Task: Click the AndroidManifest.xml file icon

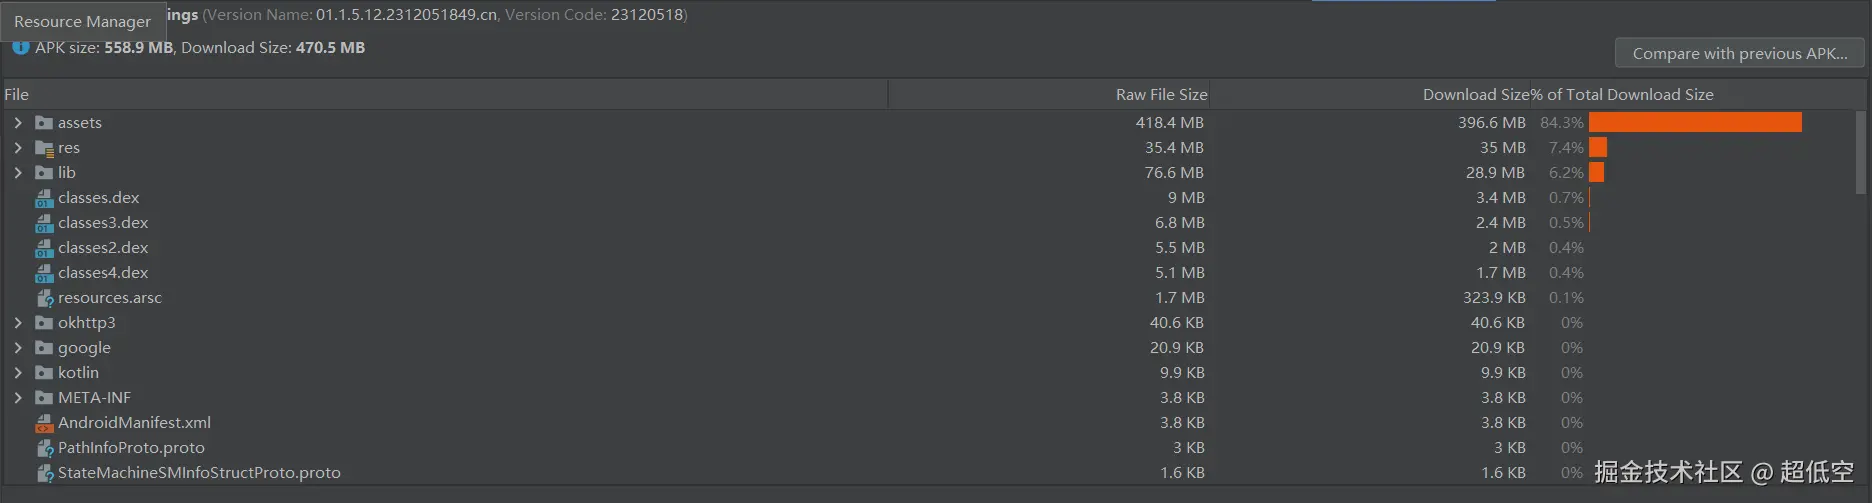Action: (x=44, y=423)
